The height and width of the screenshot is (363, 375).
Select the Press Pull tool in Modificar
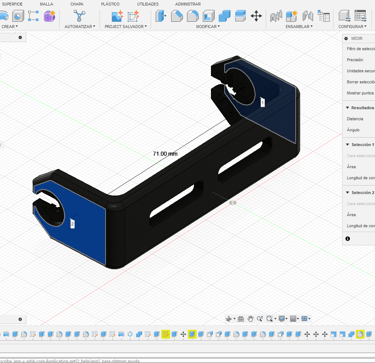coord(161,16)
